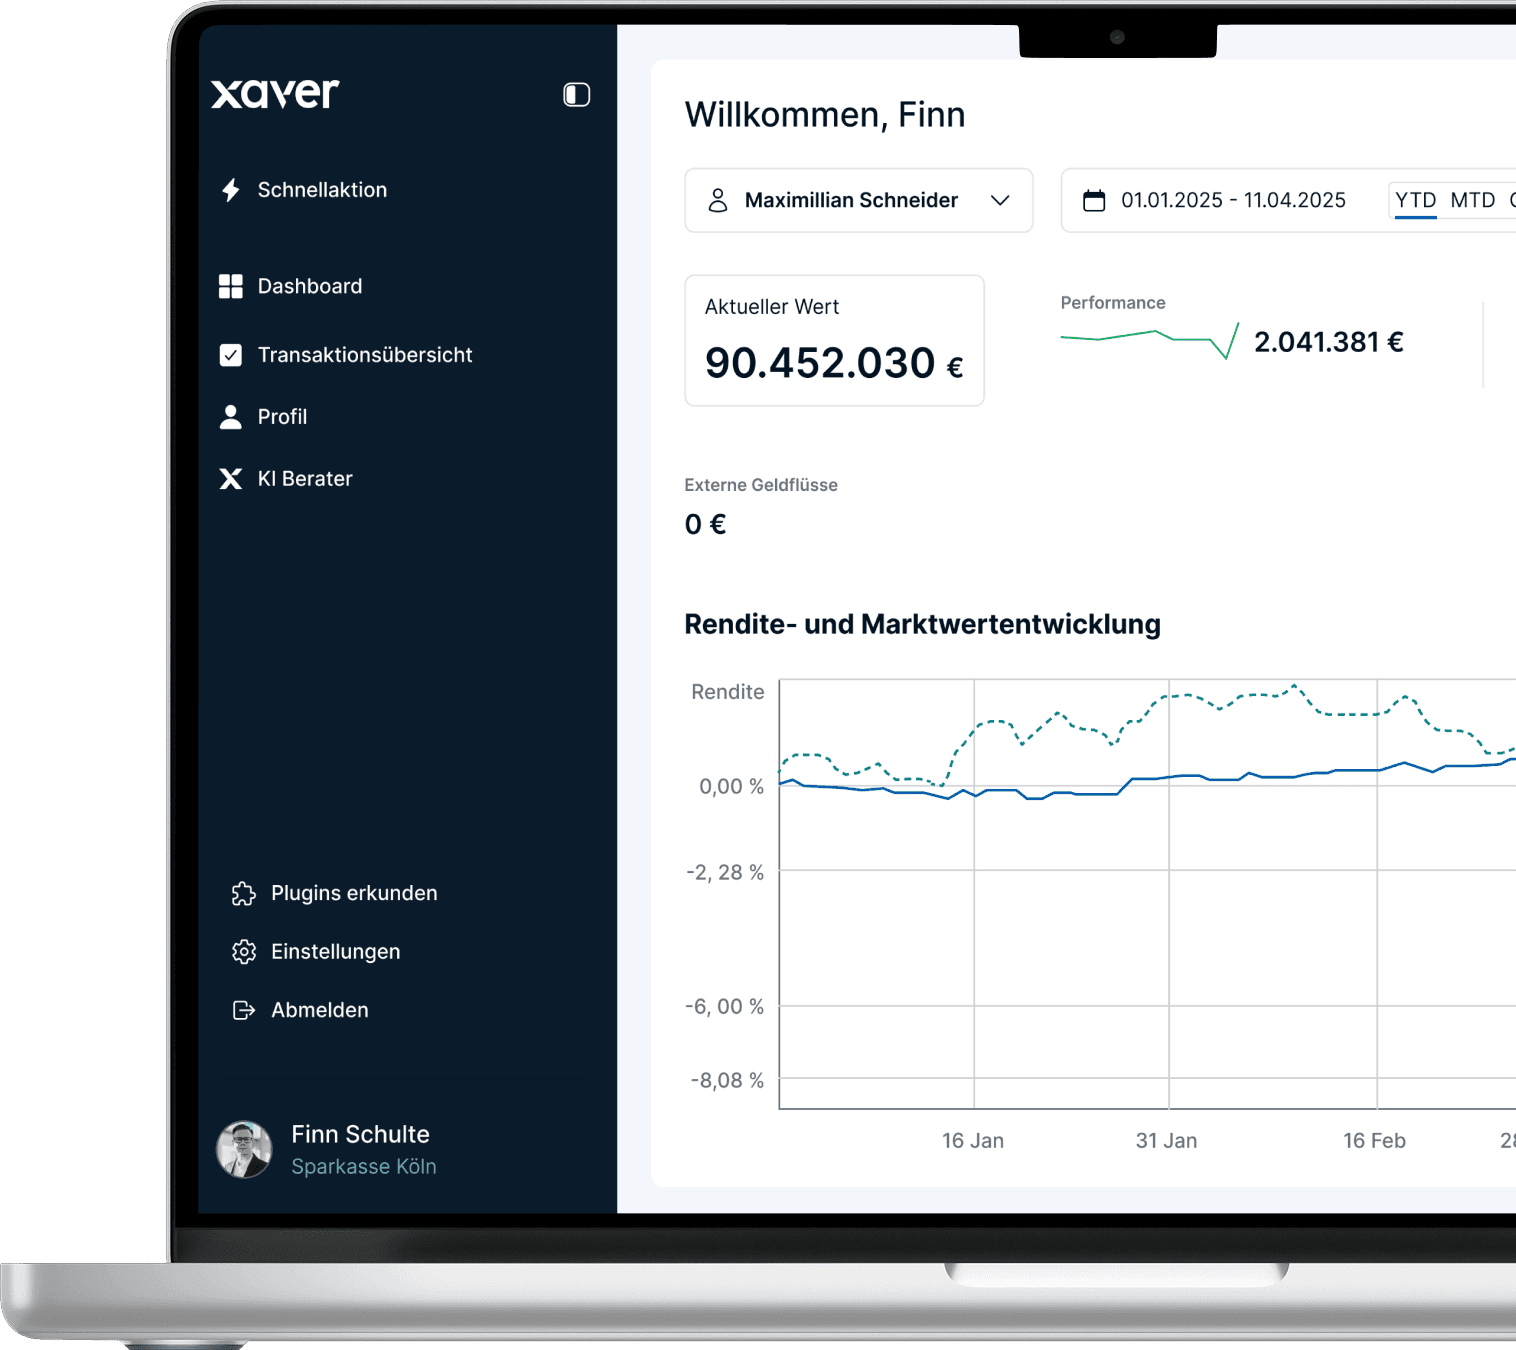Click the Performance label
The height and width of the screenshot is (1350, 1516).
point(1113,303)
